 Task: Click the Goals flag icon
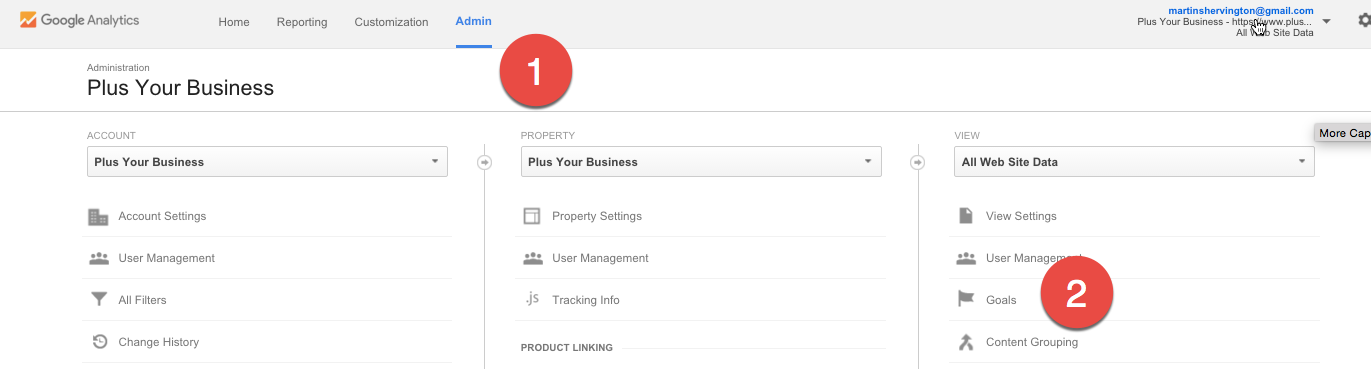[x=966, y=300]
